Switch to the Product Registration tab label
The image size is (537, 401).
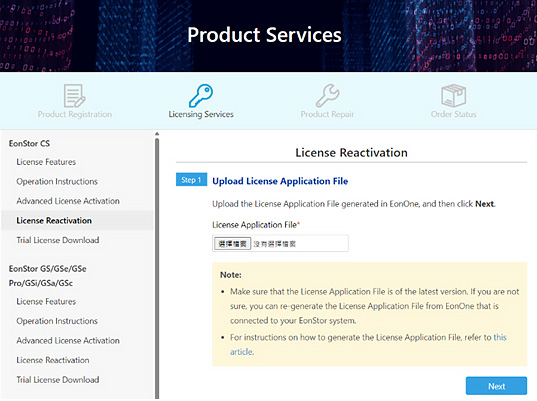pos(75,114)
